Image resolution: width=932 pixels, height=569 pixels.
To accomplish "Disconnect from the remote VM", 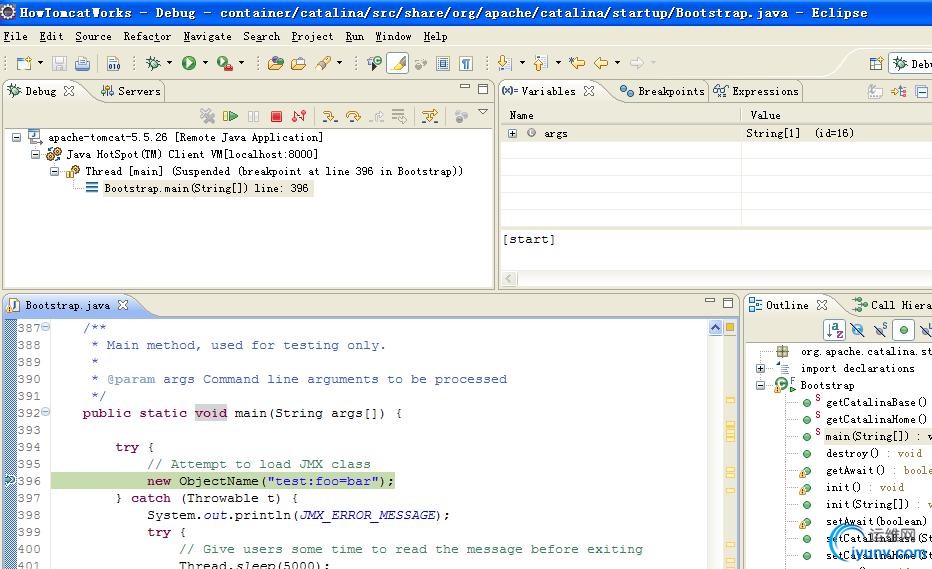I will (299, 116).
